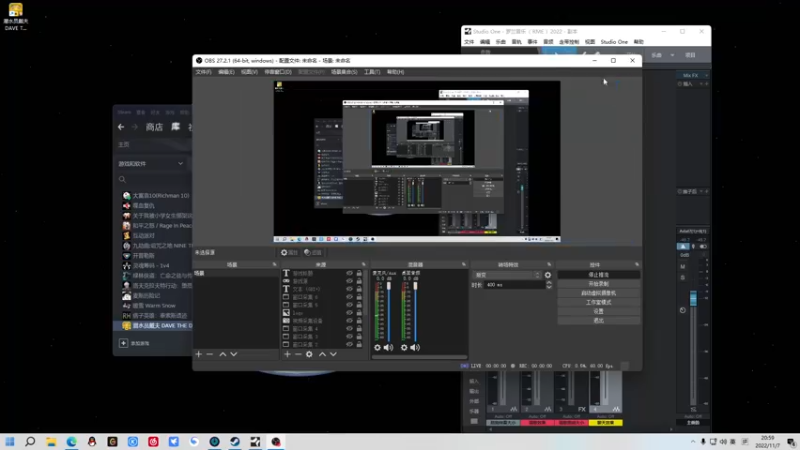The image size is (800, 450).
Task: Click the exit button in OBS controls
Action: [x=598, y=320]
